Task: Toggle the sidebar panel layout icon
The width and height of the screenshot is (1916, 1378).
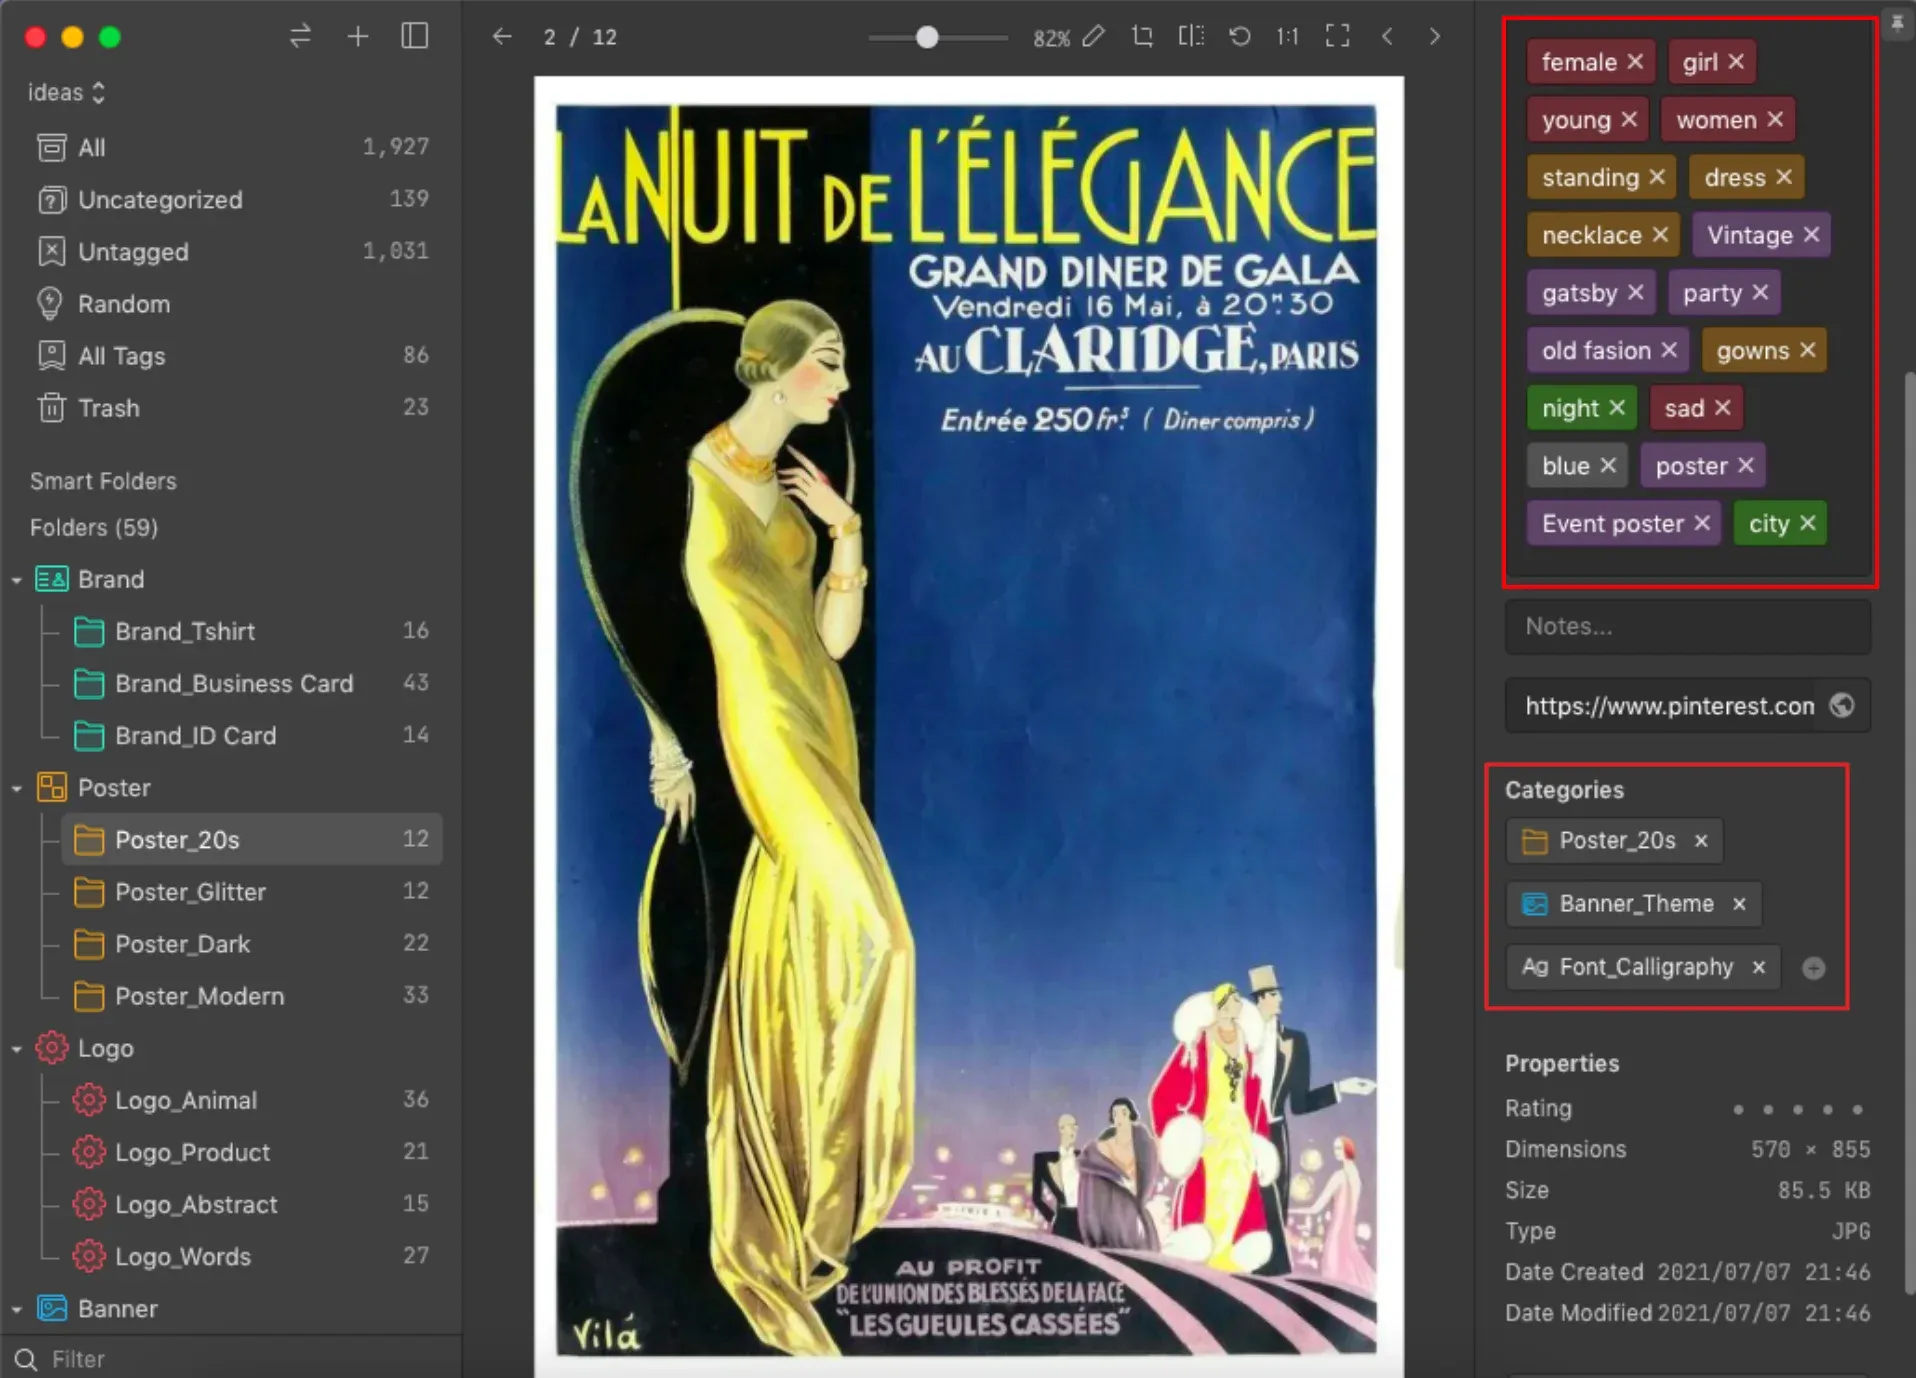Action: 415,36
